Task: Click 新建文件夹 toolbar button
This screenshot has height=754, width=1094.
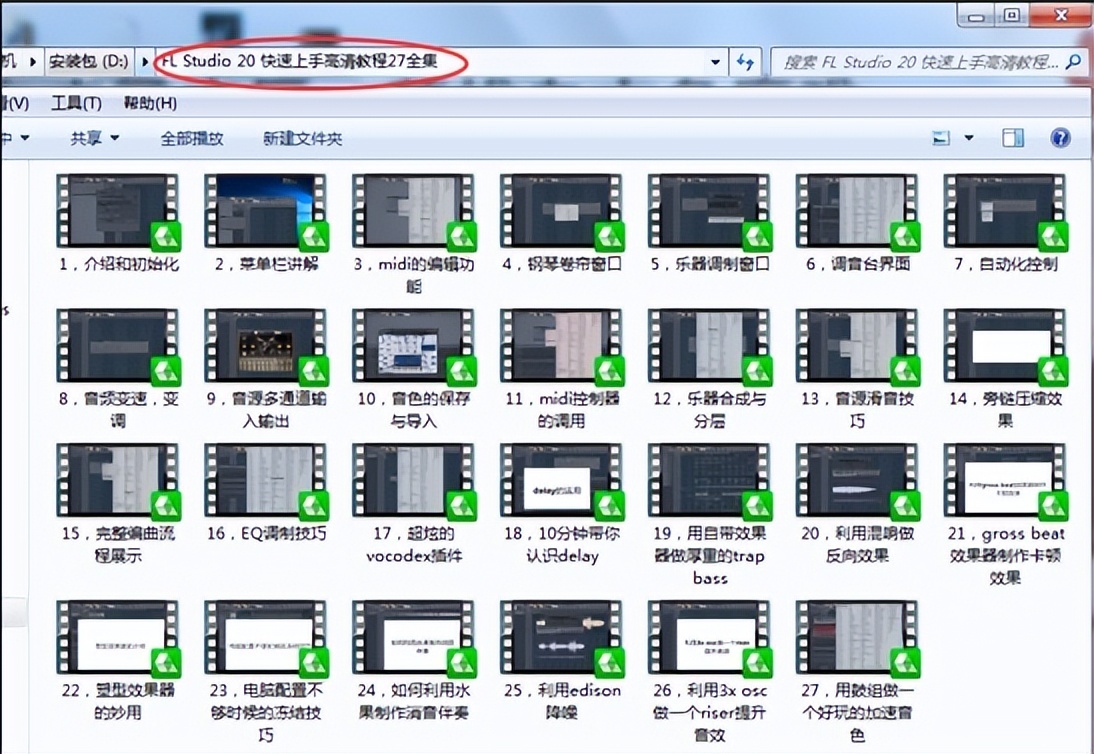Action: (302, 138)
